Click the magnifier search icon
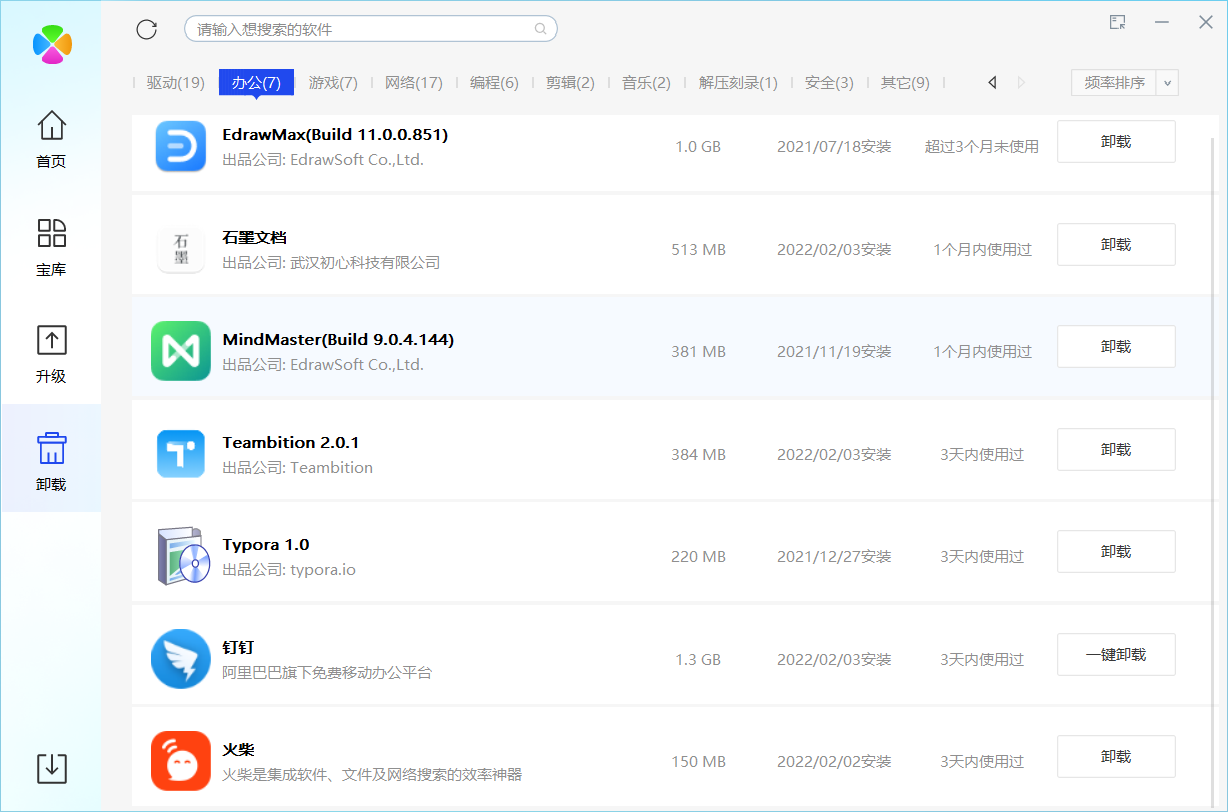 (x=541, y=29)
